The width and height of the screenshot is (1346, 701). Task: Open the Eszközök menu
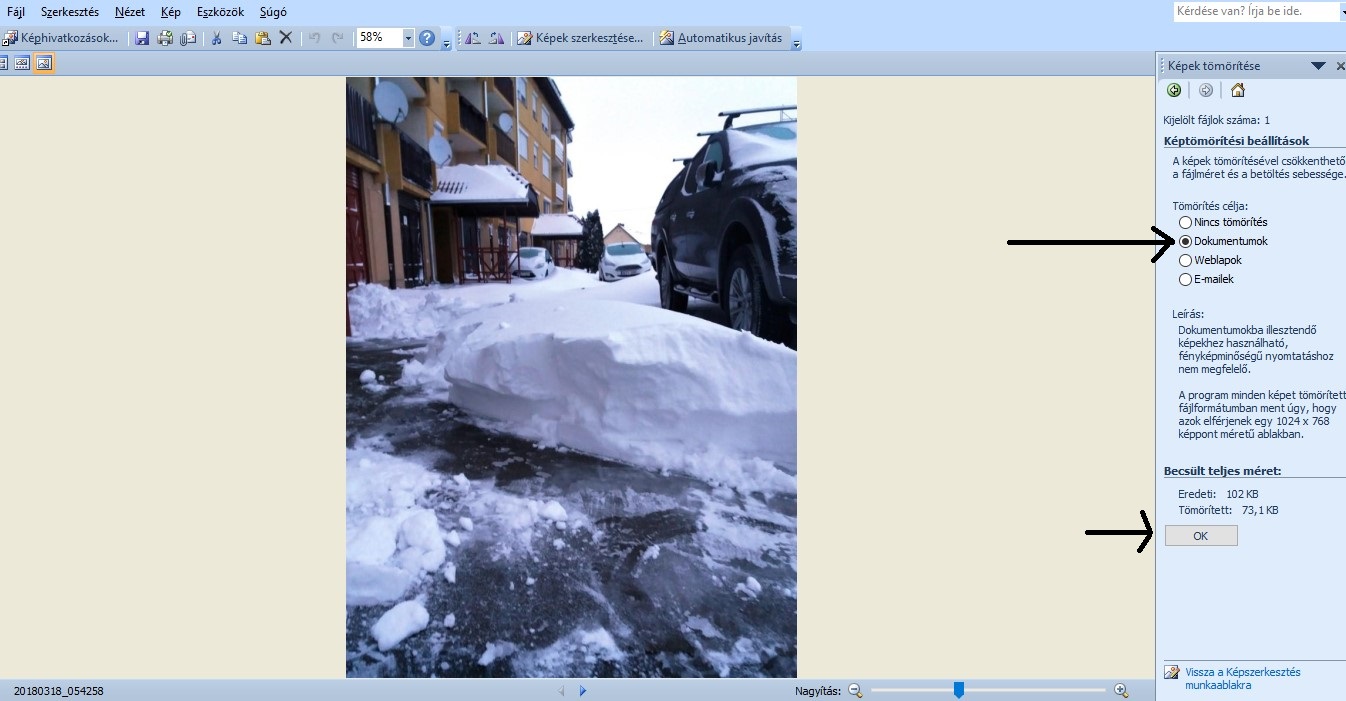[x=220, y=12]
